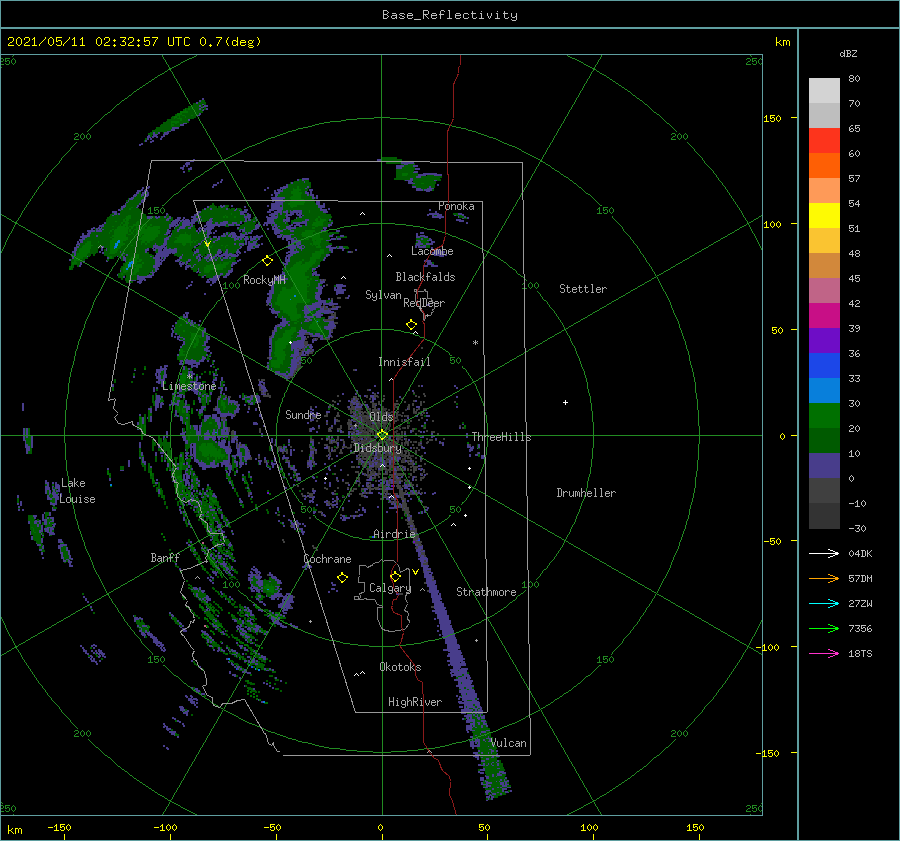Click the white asterisk marker east of Innisfail
Screen dimensions: 900x841
[x=475, y=343]
